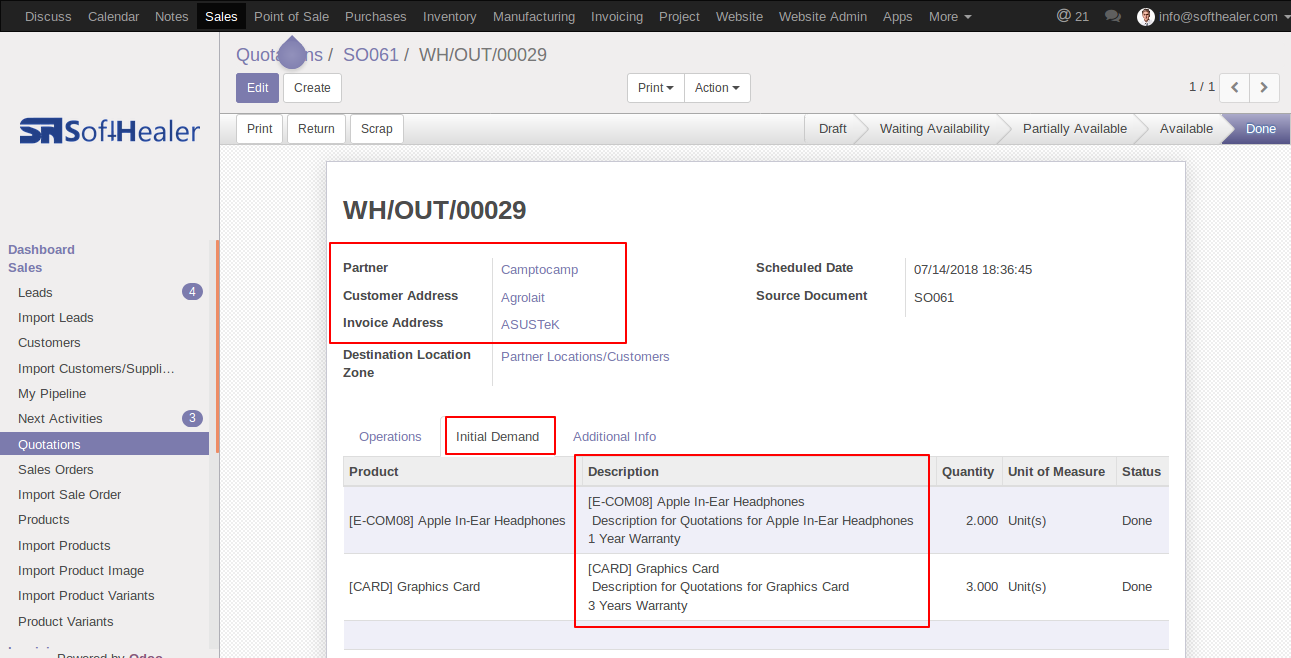The height and width of the screenshot is (658, 1291).
Task: Open Import Leads in the sidebar
Action: point(105,318)
